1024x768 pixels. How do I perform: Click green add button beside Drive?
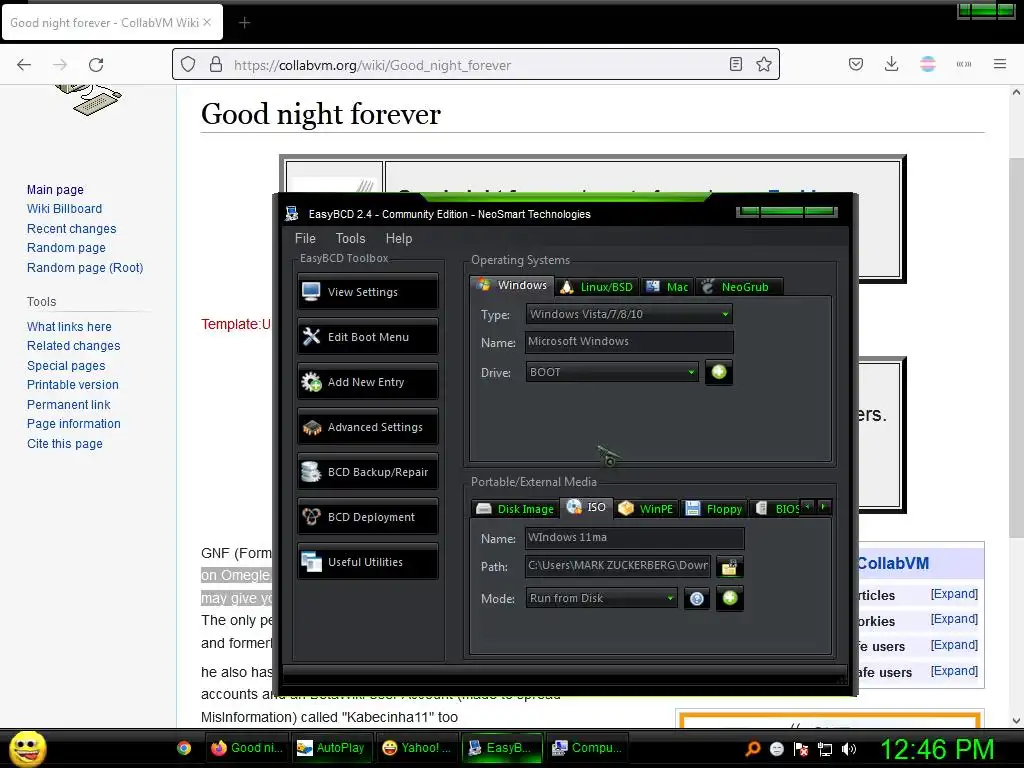coord(719,372)
